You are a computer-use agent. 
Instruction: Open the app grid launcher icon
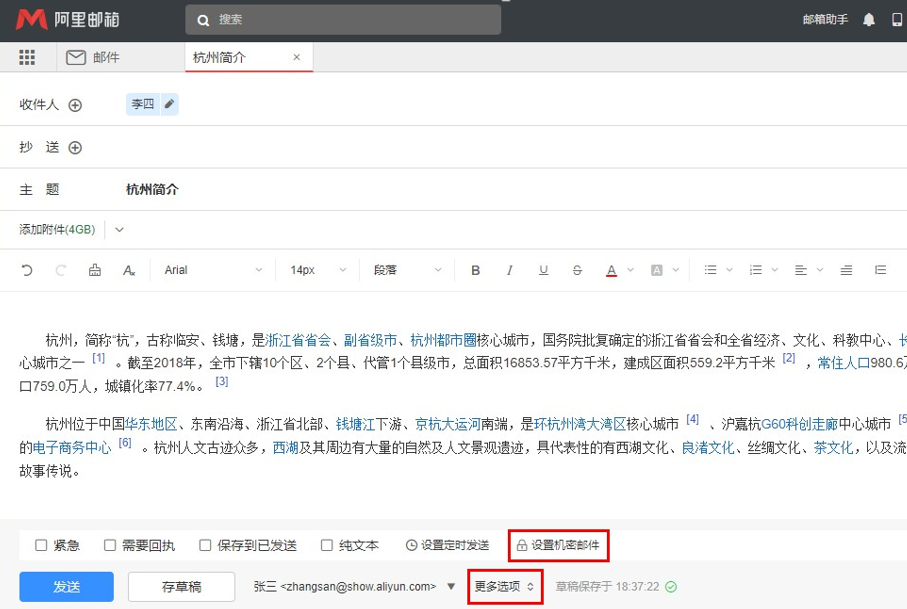[27, 58]
